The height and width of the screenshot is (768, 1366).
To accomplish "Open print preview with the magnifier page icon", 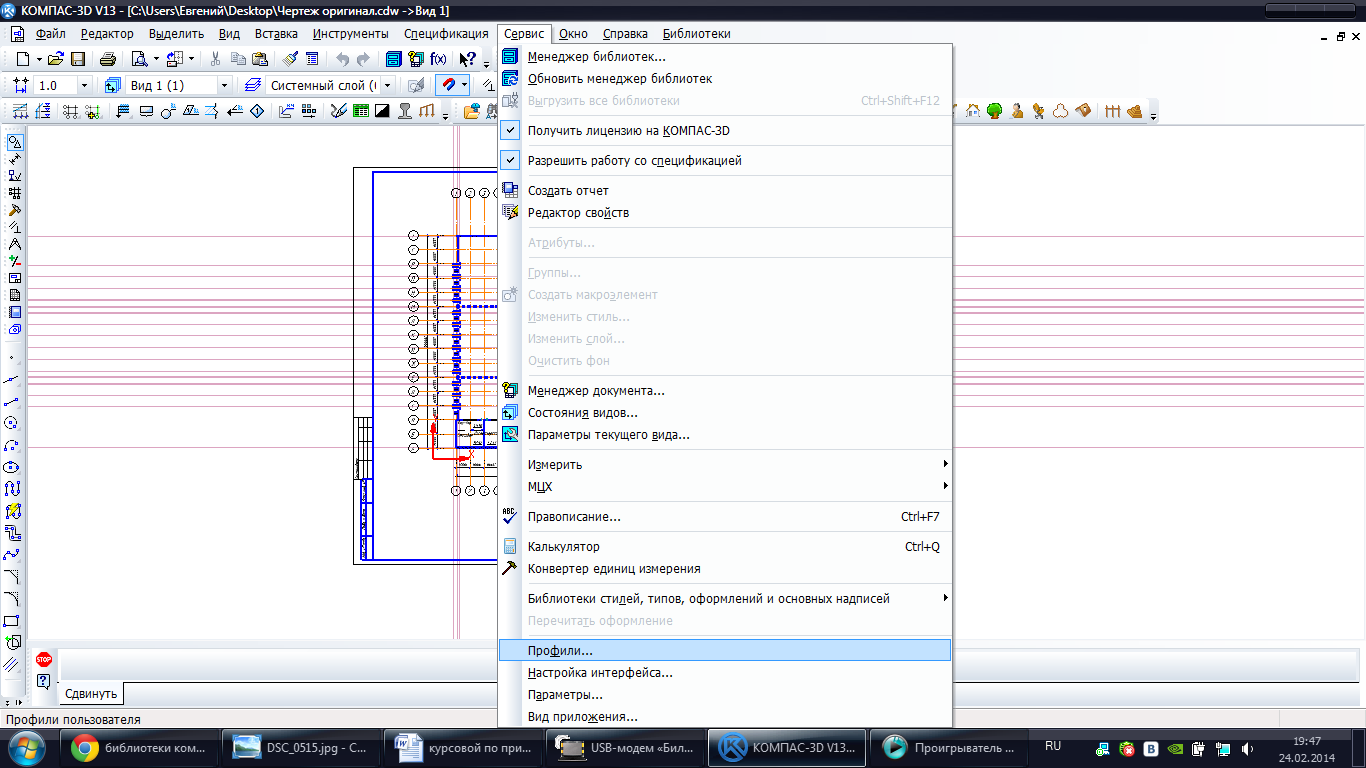I will point(139,59).
